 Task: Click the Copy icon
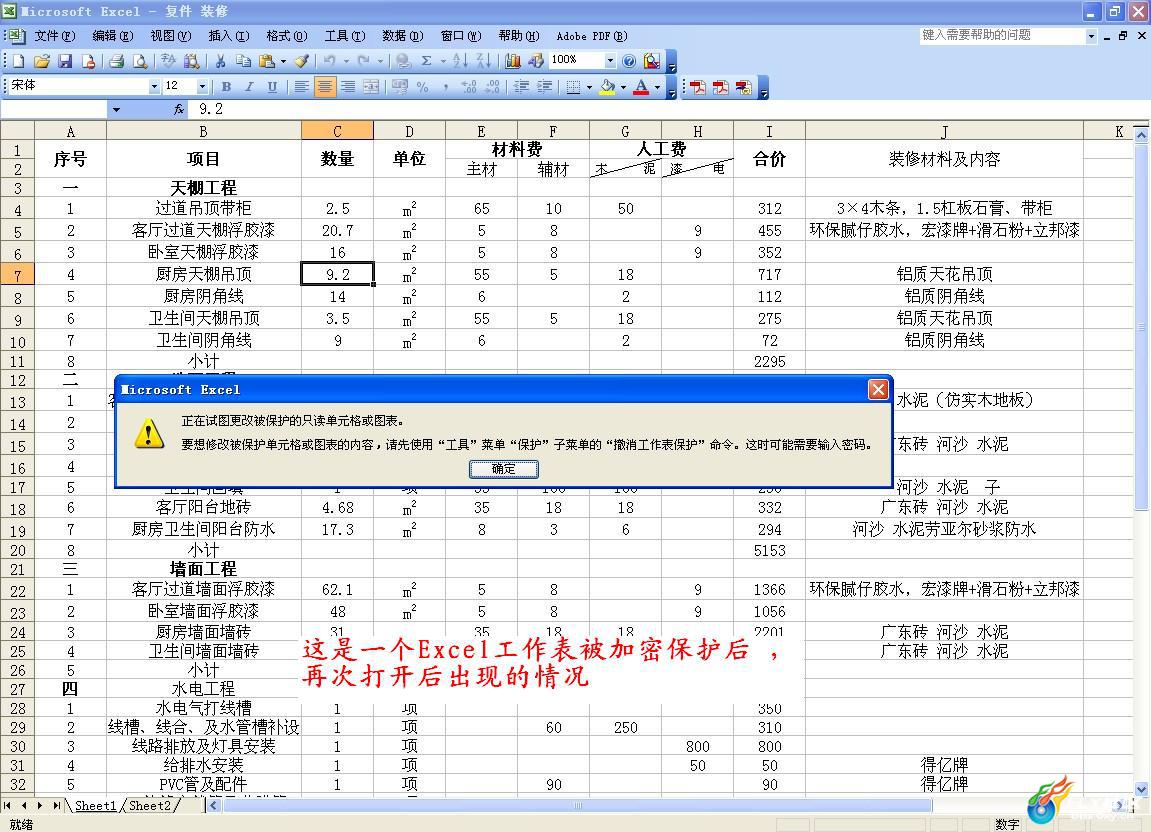tap(243, 61)
